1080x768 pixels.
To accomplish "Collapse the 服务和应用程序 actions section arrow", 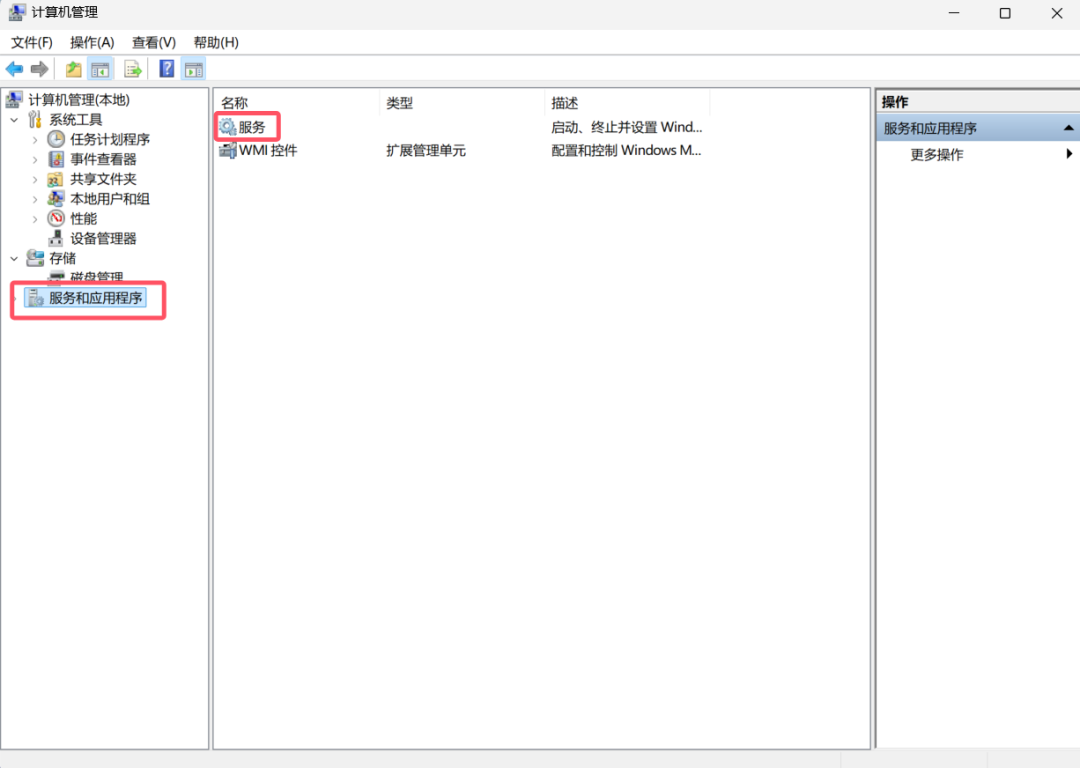I will pyautogui.click(x=1068, y=128).
